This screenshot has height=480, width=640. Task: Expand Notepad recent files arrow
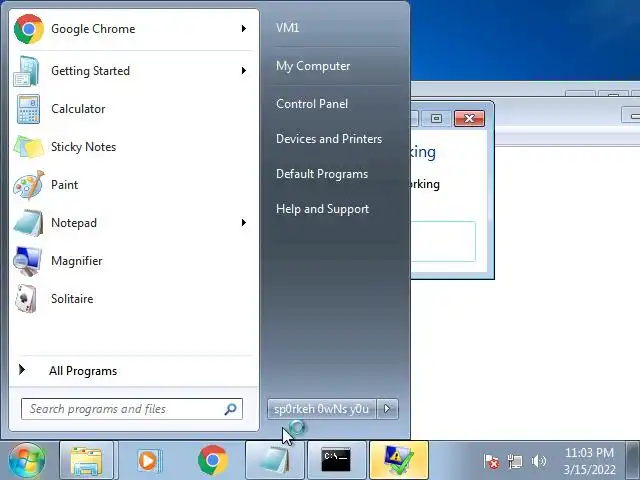[x=244, y=223]
